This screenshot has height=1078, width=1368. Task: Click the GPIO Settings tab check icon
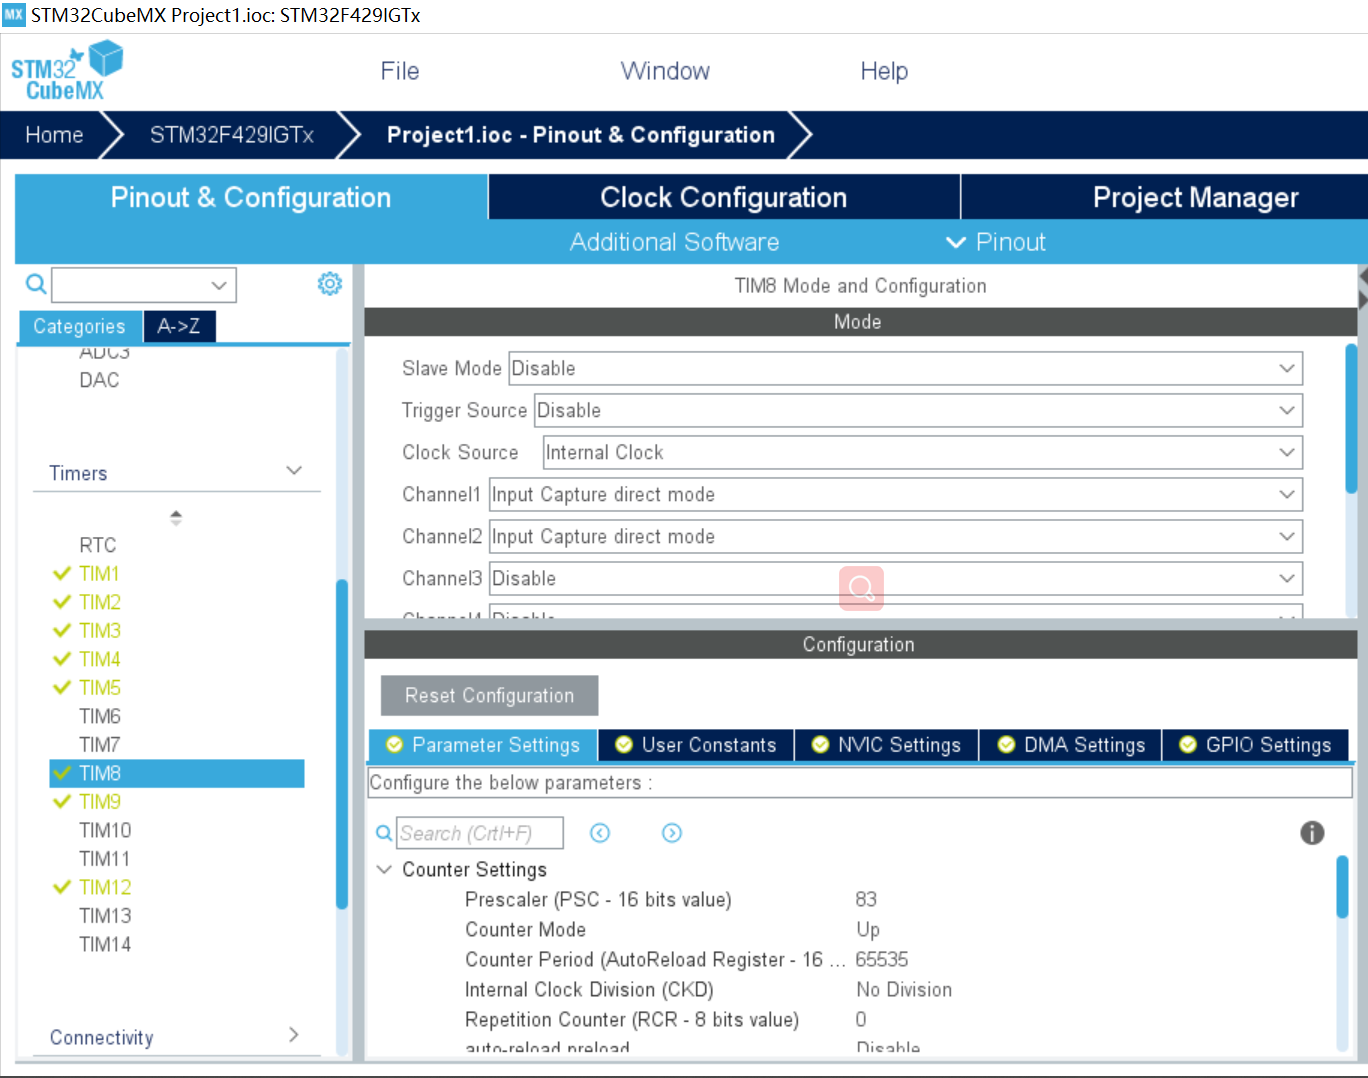pos(1188,745)
